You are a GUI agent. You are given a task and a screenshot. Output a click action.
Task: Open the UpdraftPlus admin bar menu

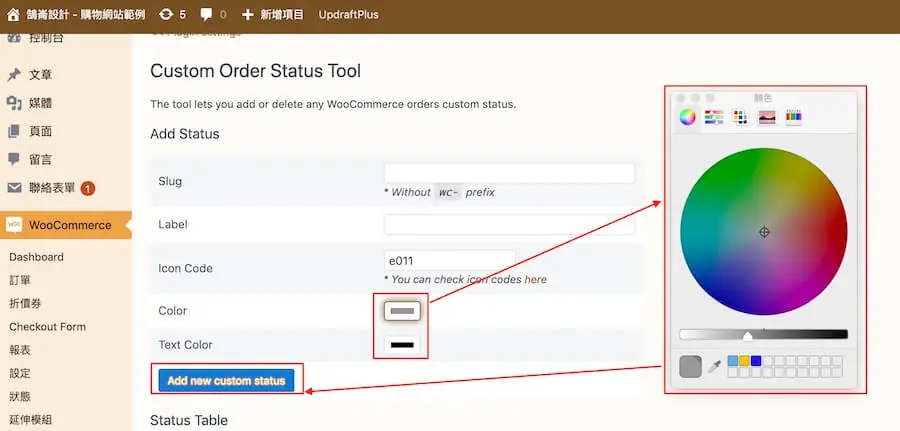348,14
